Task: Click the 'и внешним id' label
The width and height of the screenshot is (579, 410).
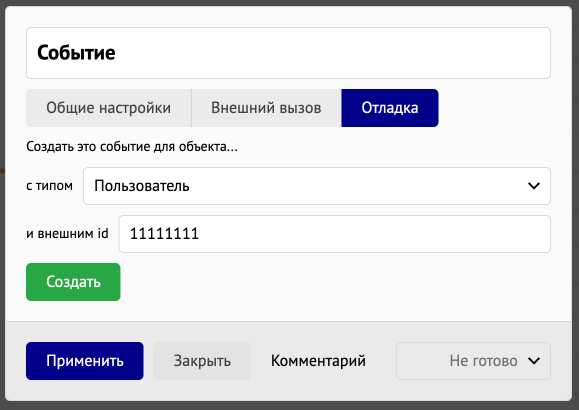Action: click(67, 233)
